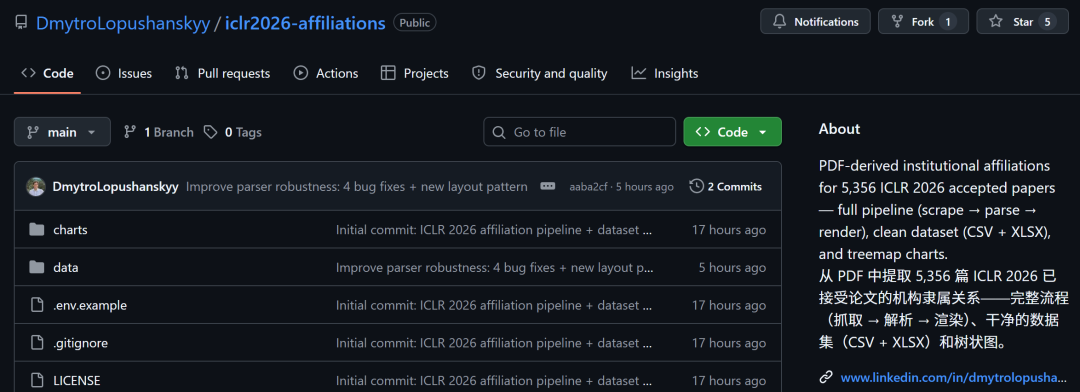Click the charts folder icon
The width and height of the screenshot is (1080, 392).
click(x=37, y=229)
